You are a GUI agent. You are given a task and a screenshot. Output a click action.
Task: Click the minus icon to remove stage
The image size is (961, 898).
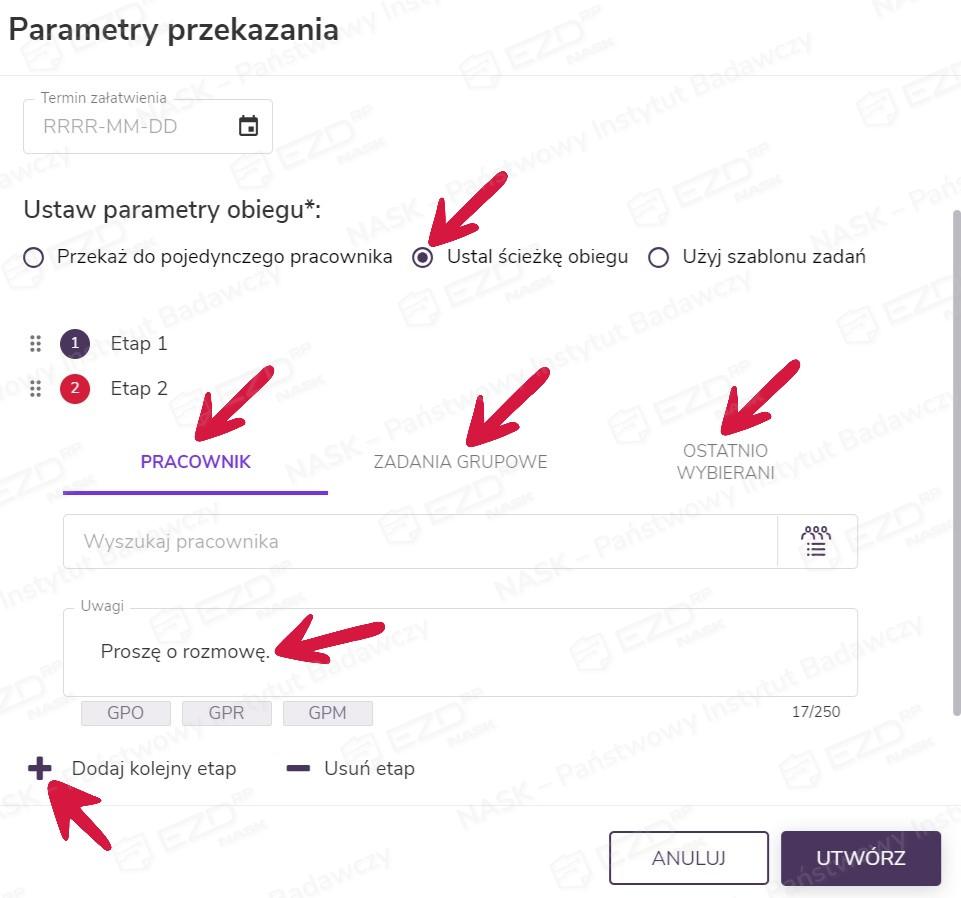pos(298,768)
